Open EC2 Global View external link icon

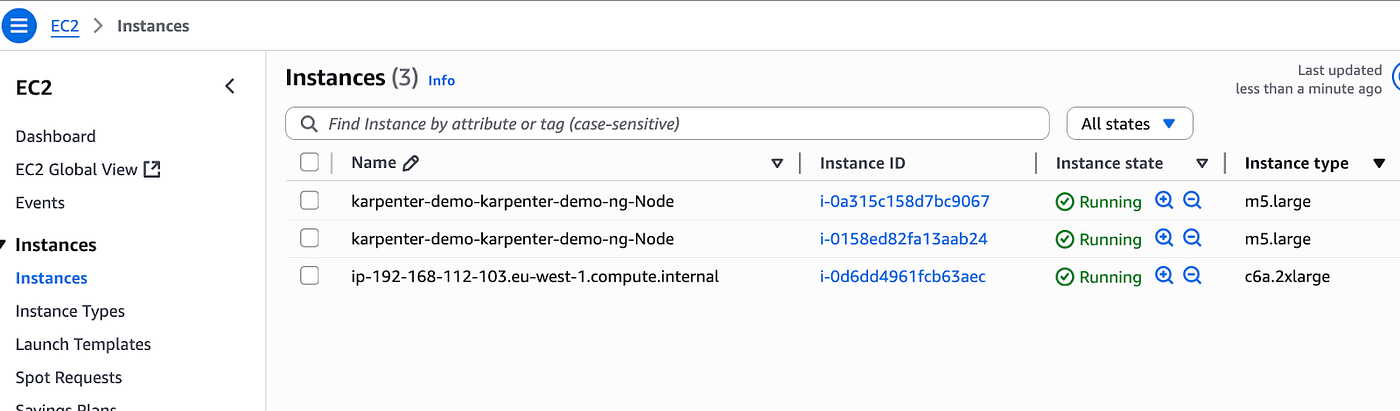coord(152,169)
